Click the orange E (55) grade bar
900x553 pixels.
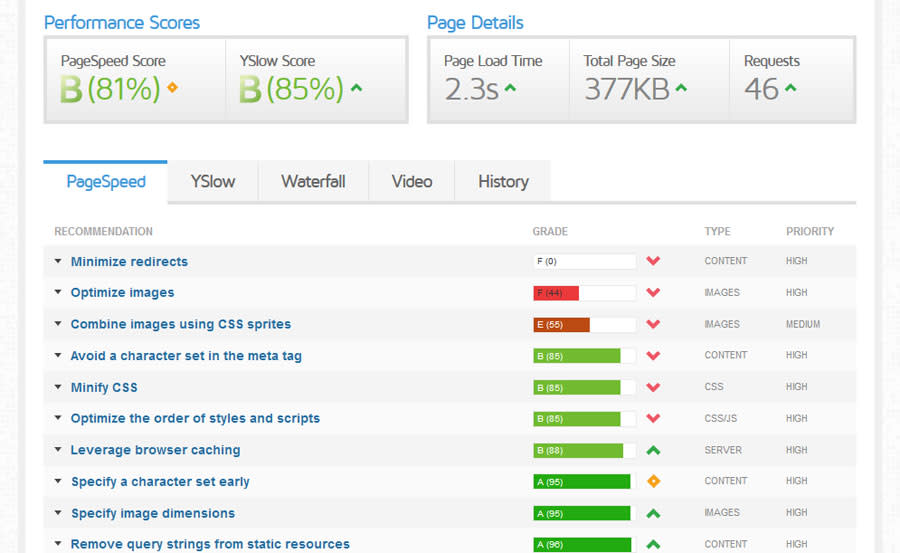584,324
